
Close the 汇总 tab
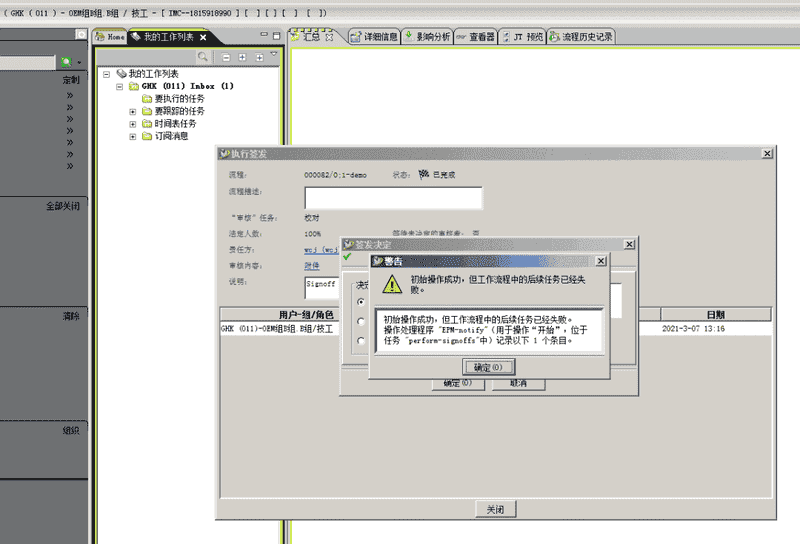point(329,37)
